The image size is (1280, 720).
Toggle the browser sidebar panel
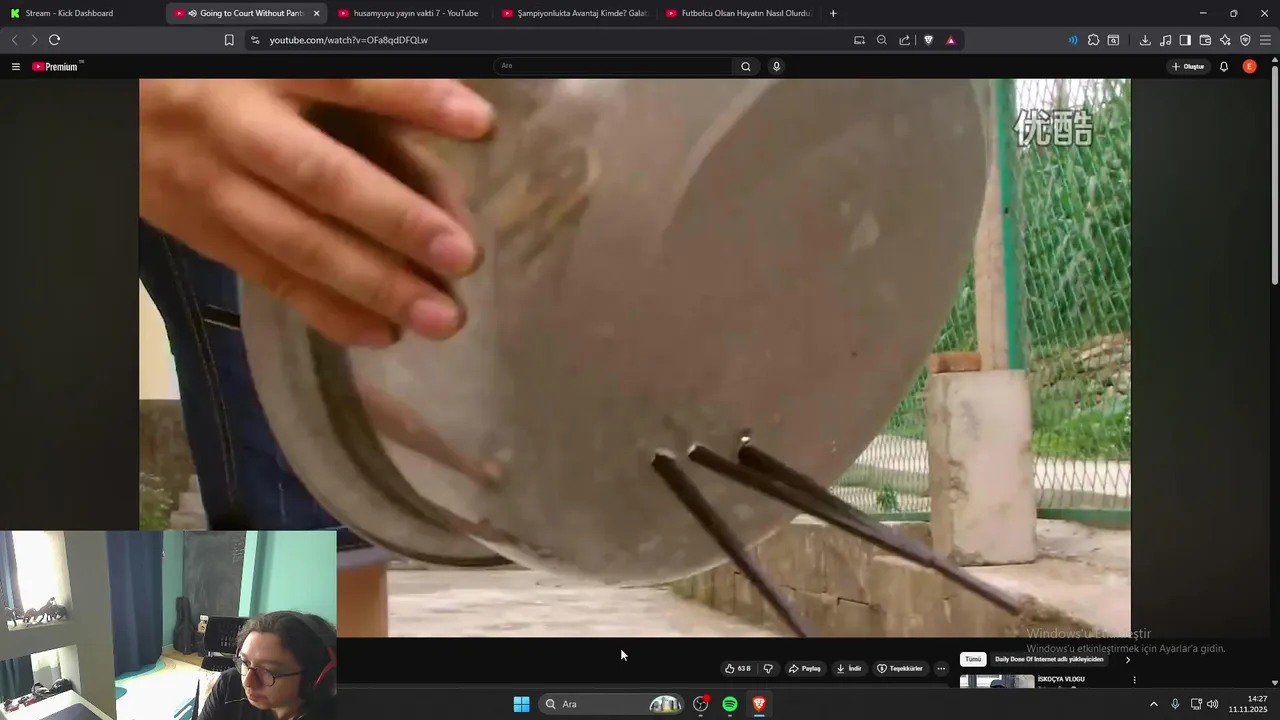pyautogui.click(x=1185, y=40)
